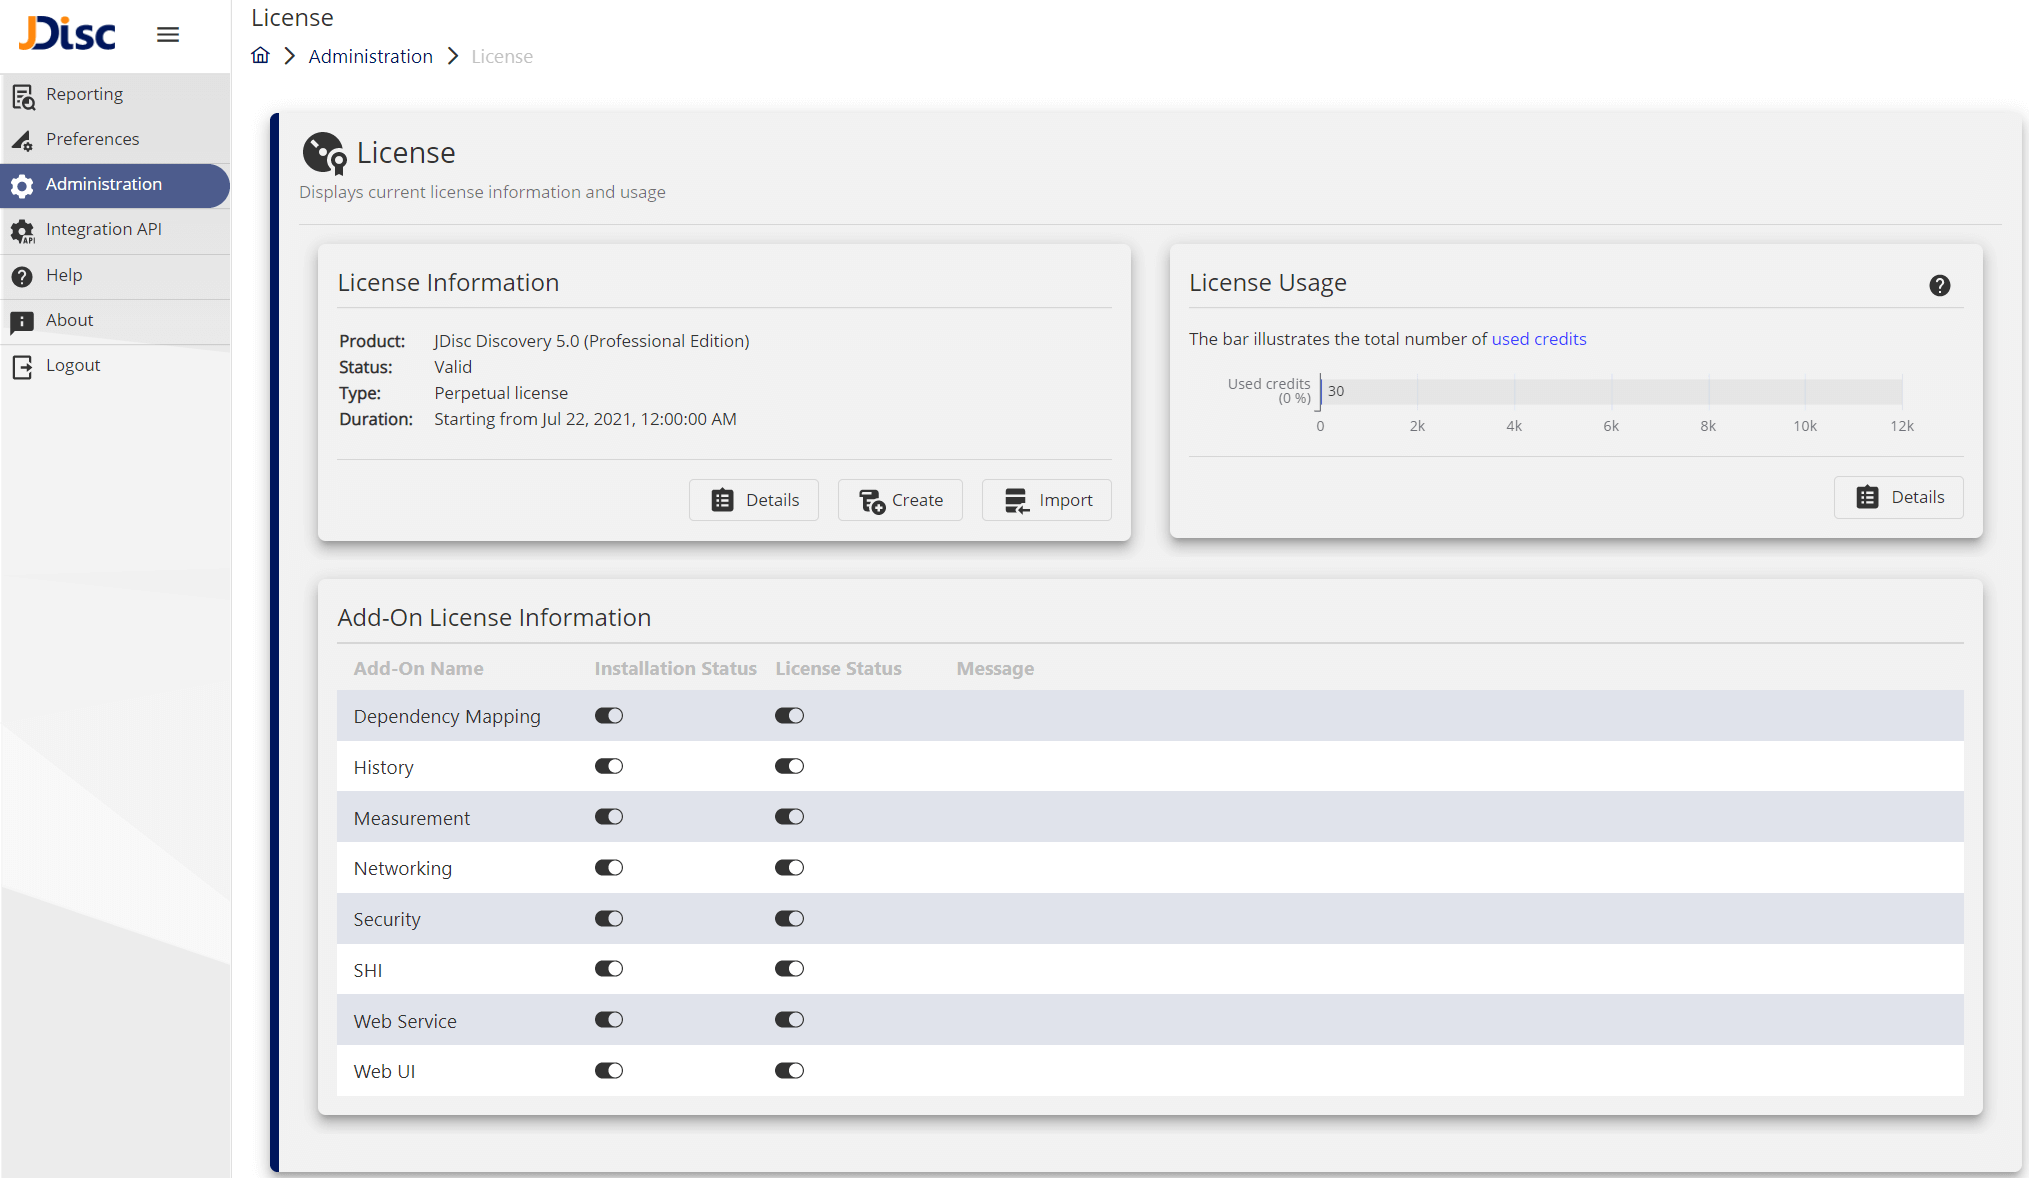The width and height of the screenshot is (2029, 1178).
Task: Click Details in License Information
Action: pos(754,500)
